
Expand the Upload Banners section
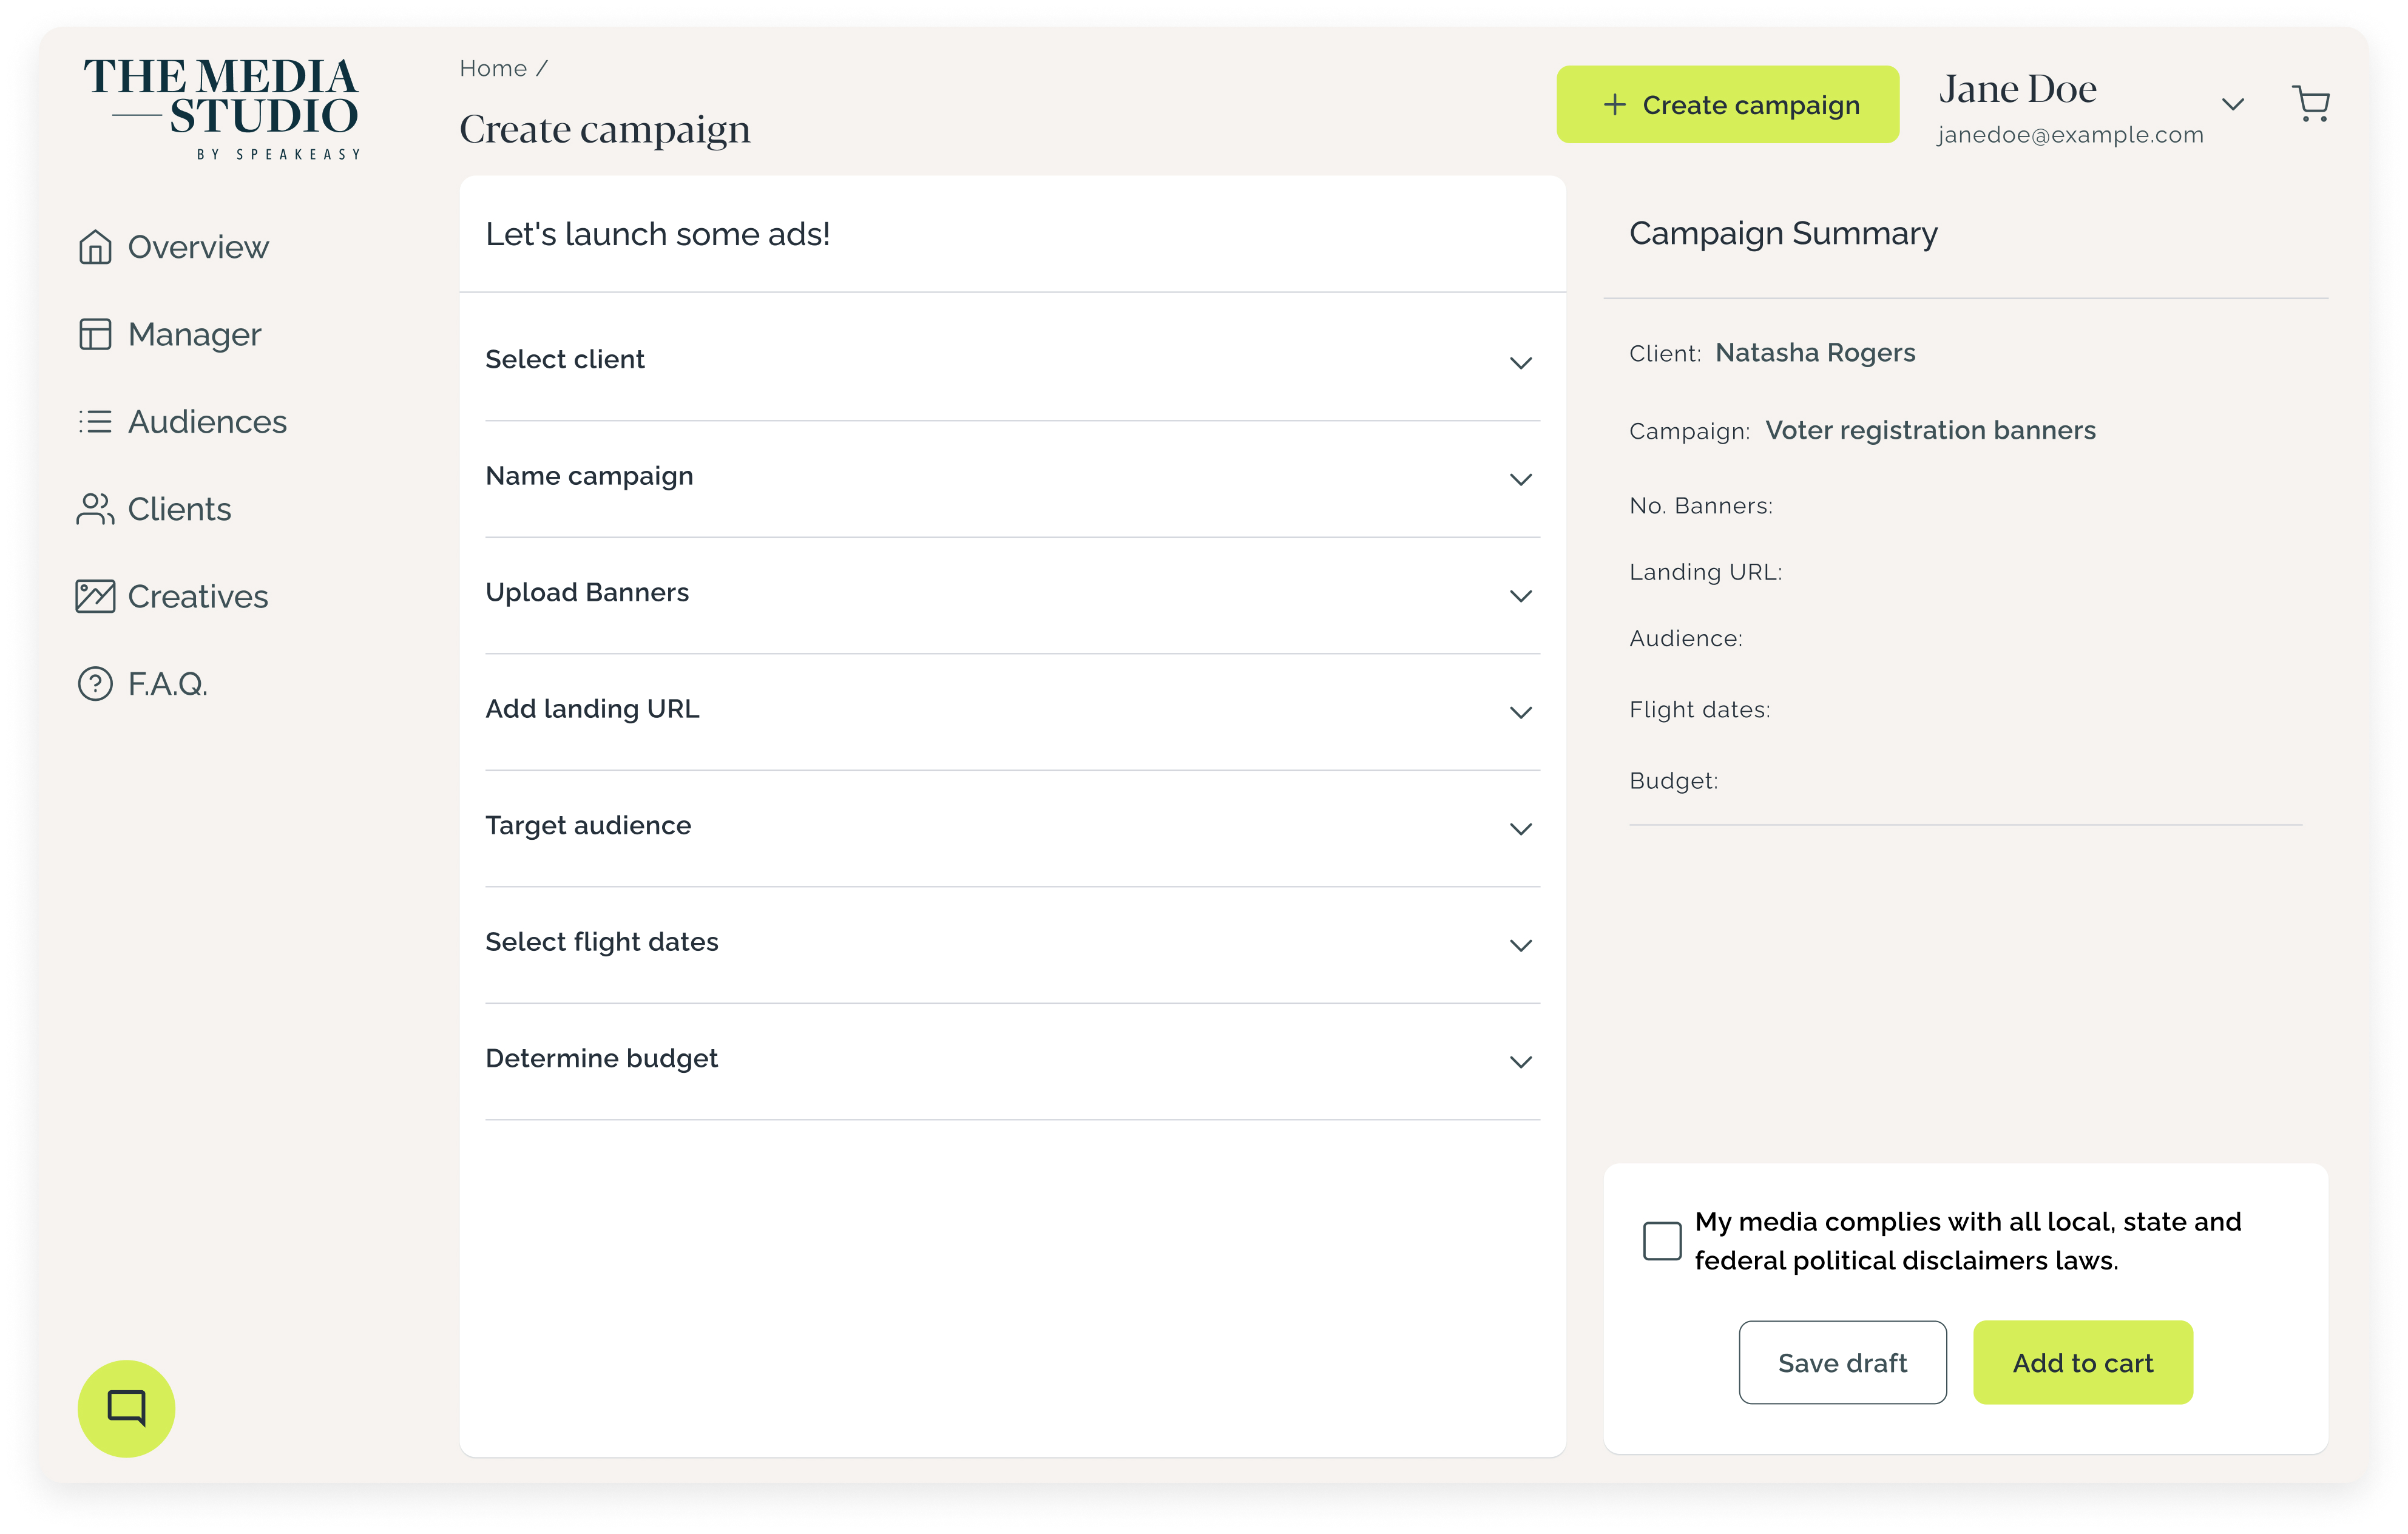coord(1520,596)
